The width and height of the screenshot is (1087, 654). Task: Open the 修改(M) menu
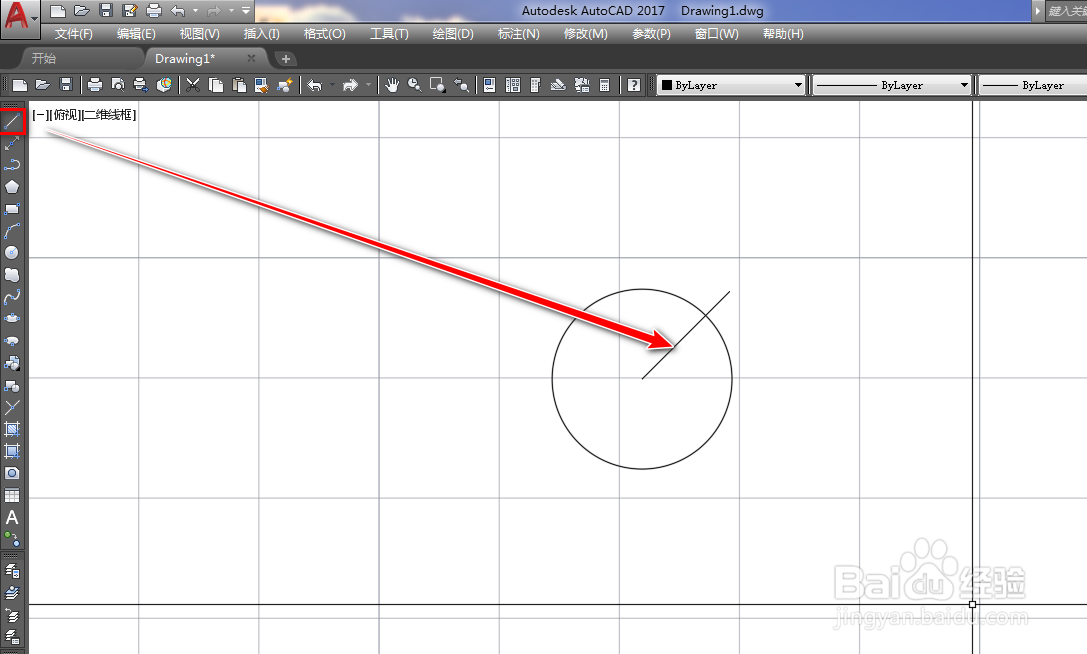(586, 33)
